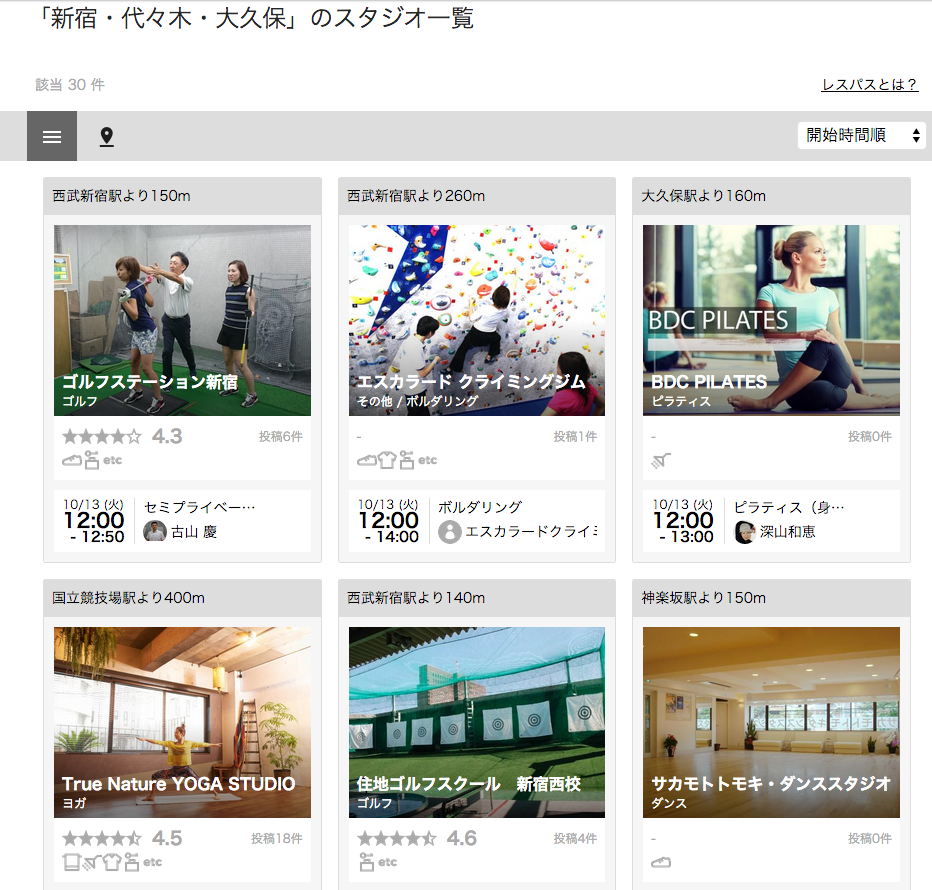Click shoe amenity icon on ゴルフステーション新宿
Viewport: 932px width, 890px height.
click(x=72, y=461)
